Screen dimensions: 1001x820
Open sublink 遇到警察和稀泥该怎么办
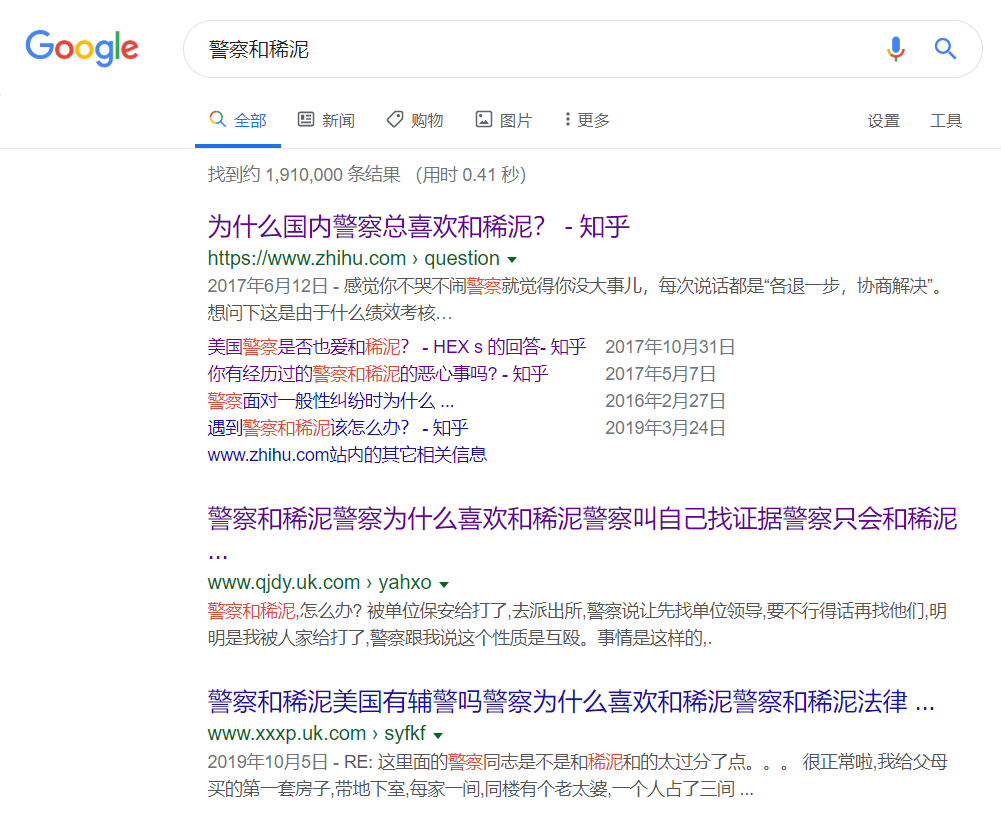pos(337,428)
